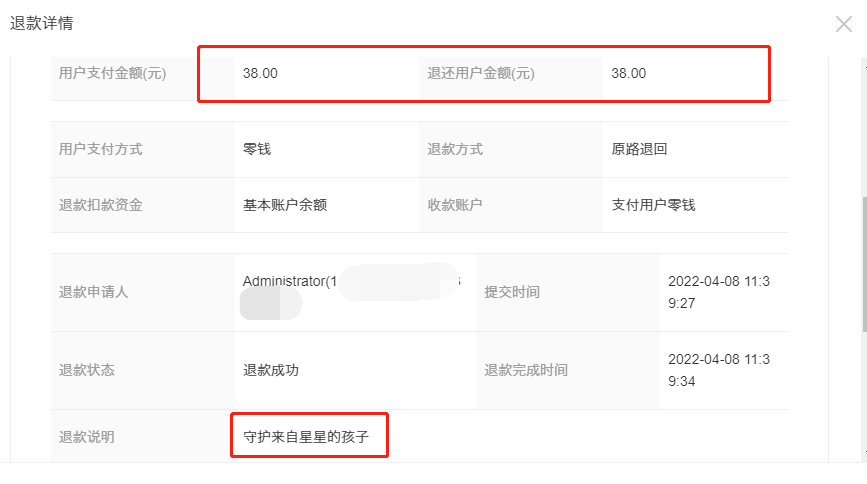Click the 原路退回 refund method value
The image size is (867, 484).
click(639, 149)
